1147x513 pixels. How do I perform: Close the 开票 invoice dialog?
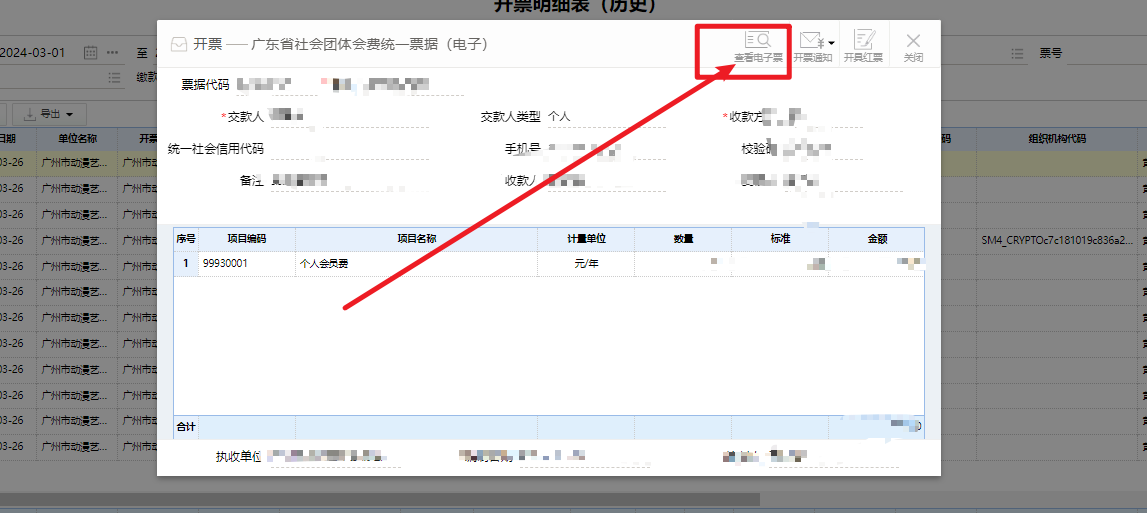pyautogui.click(x=913, y=42)
